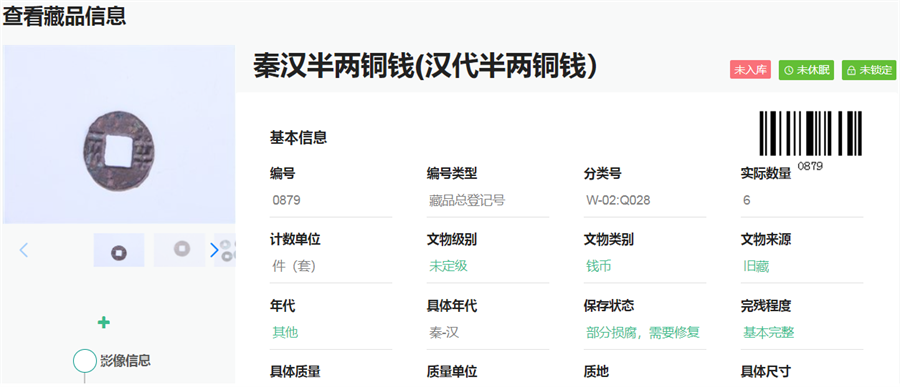Image resolution: width=900 pixels, height=387 pixels.
Task: Open the 文物类别 钱币 dropdown
Action: 645,266
